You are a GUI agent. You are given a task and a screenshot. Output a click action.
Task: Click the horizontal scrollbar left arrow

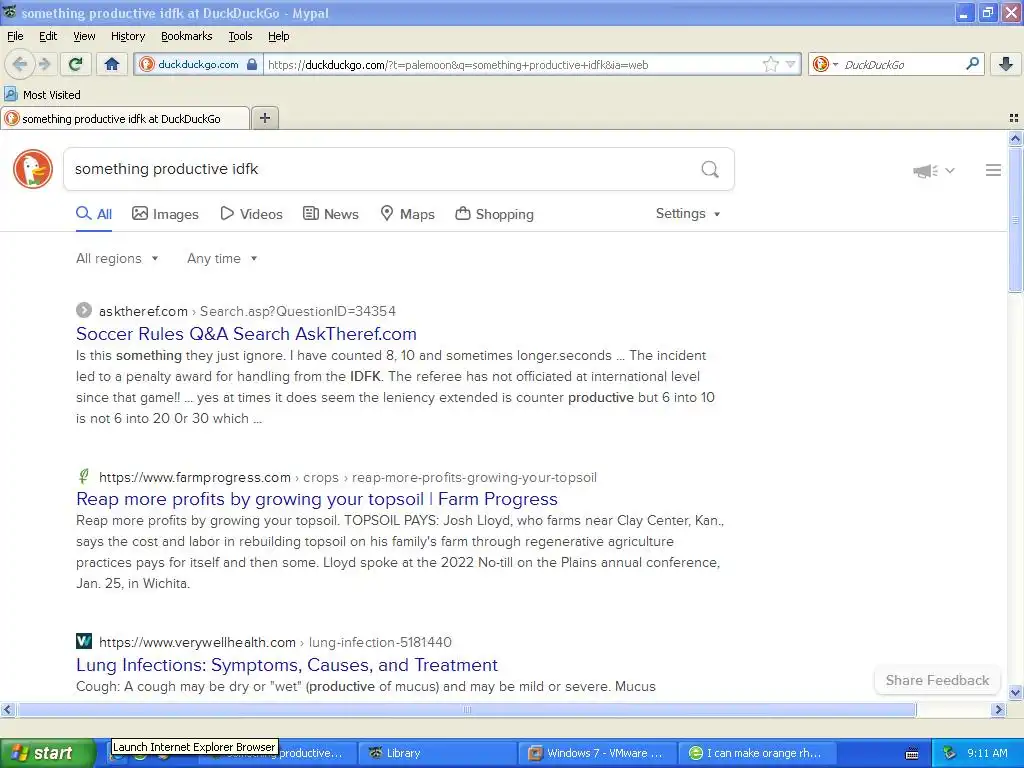pos(8,709)
